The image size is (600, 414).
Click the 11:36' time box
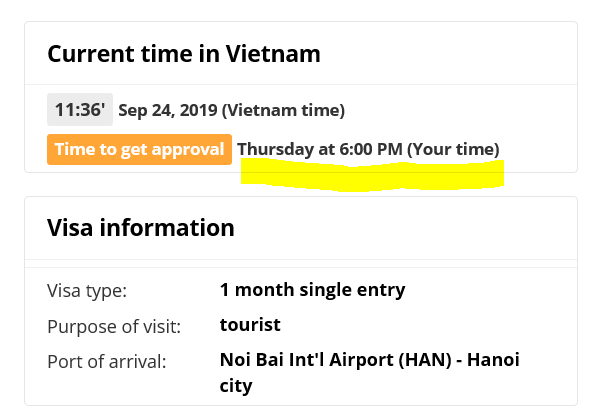click(x=78, y=109)
